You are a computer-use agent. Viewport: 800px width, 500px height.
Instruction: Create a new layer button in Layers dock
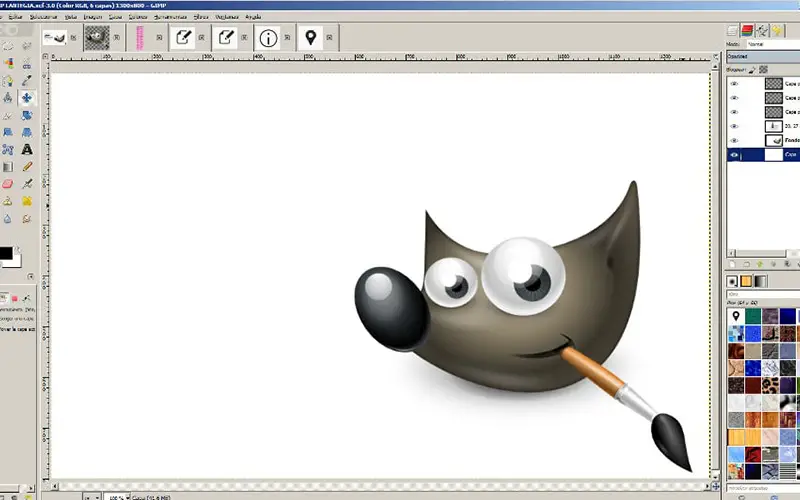pos(732,264)
